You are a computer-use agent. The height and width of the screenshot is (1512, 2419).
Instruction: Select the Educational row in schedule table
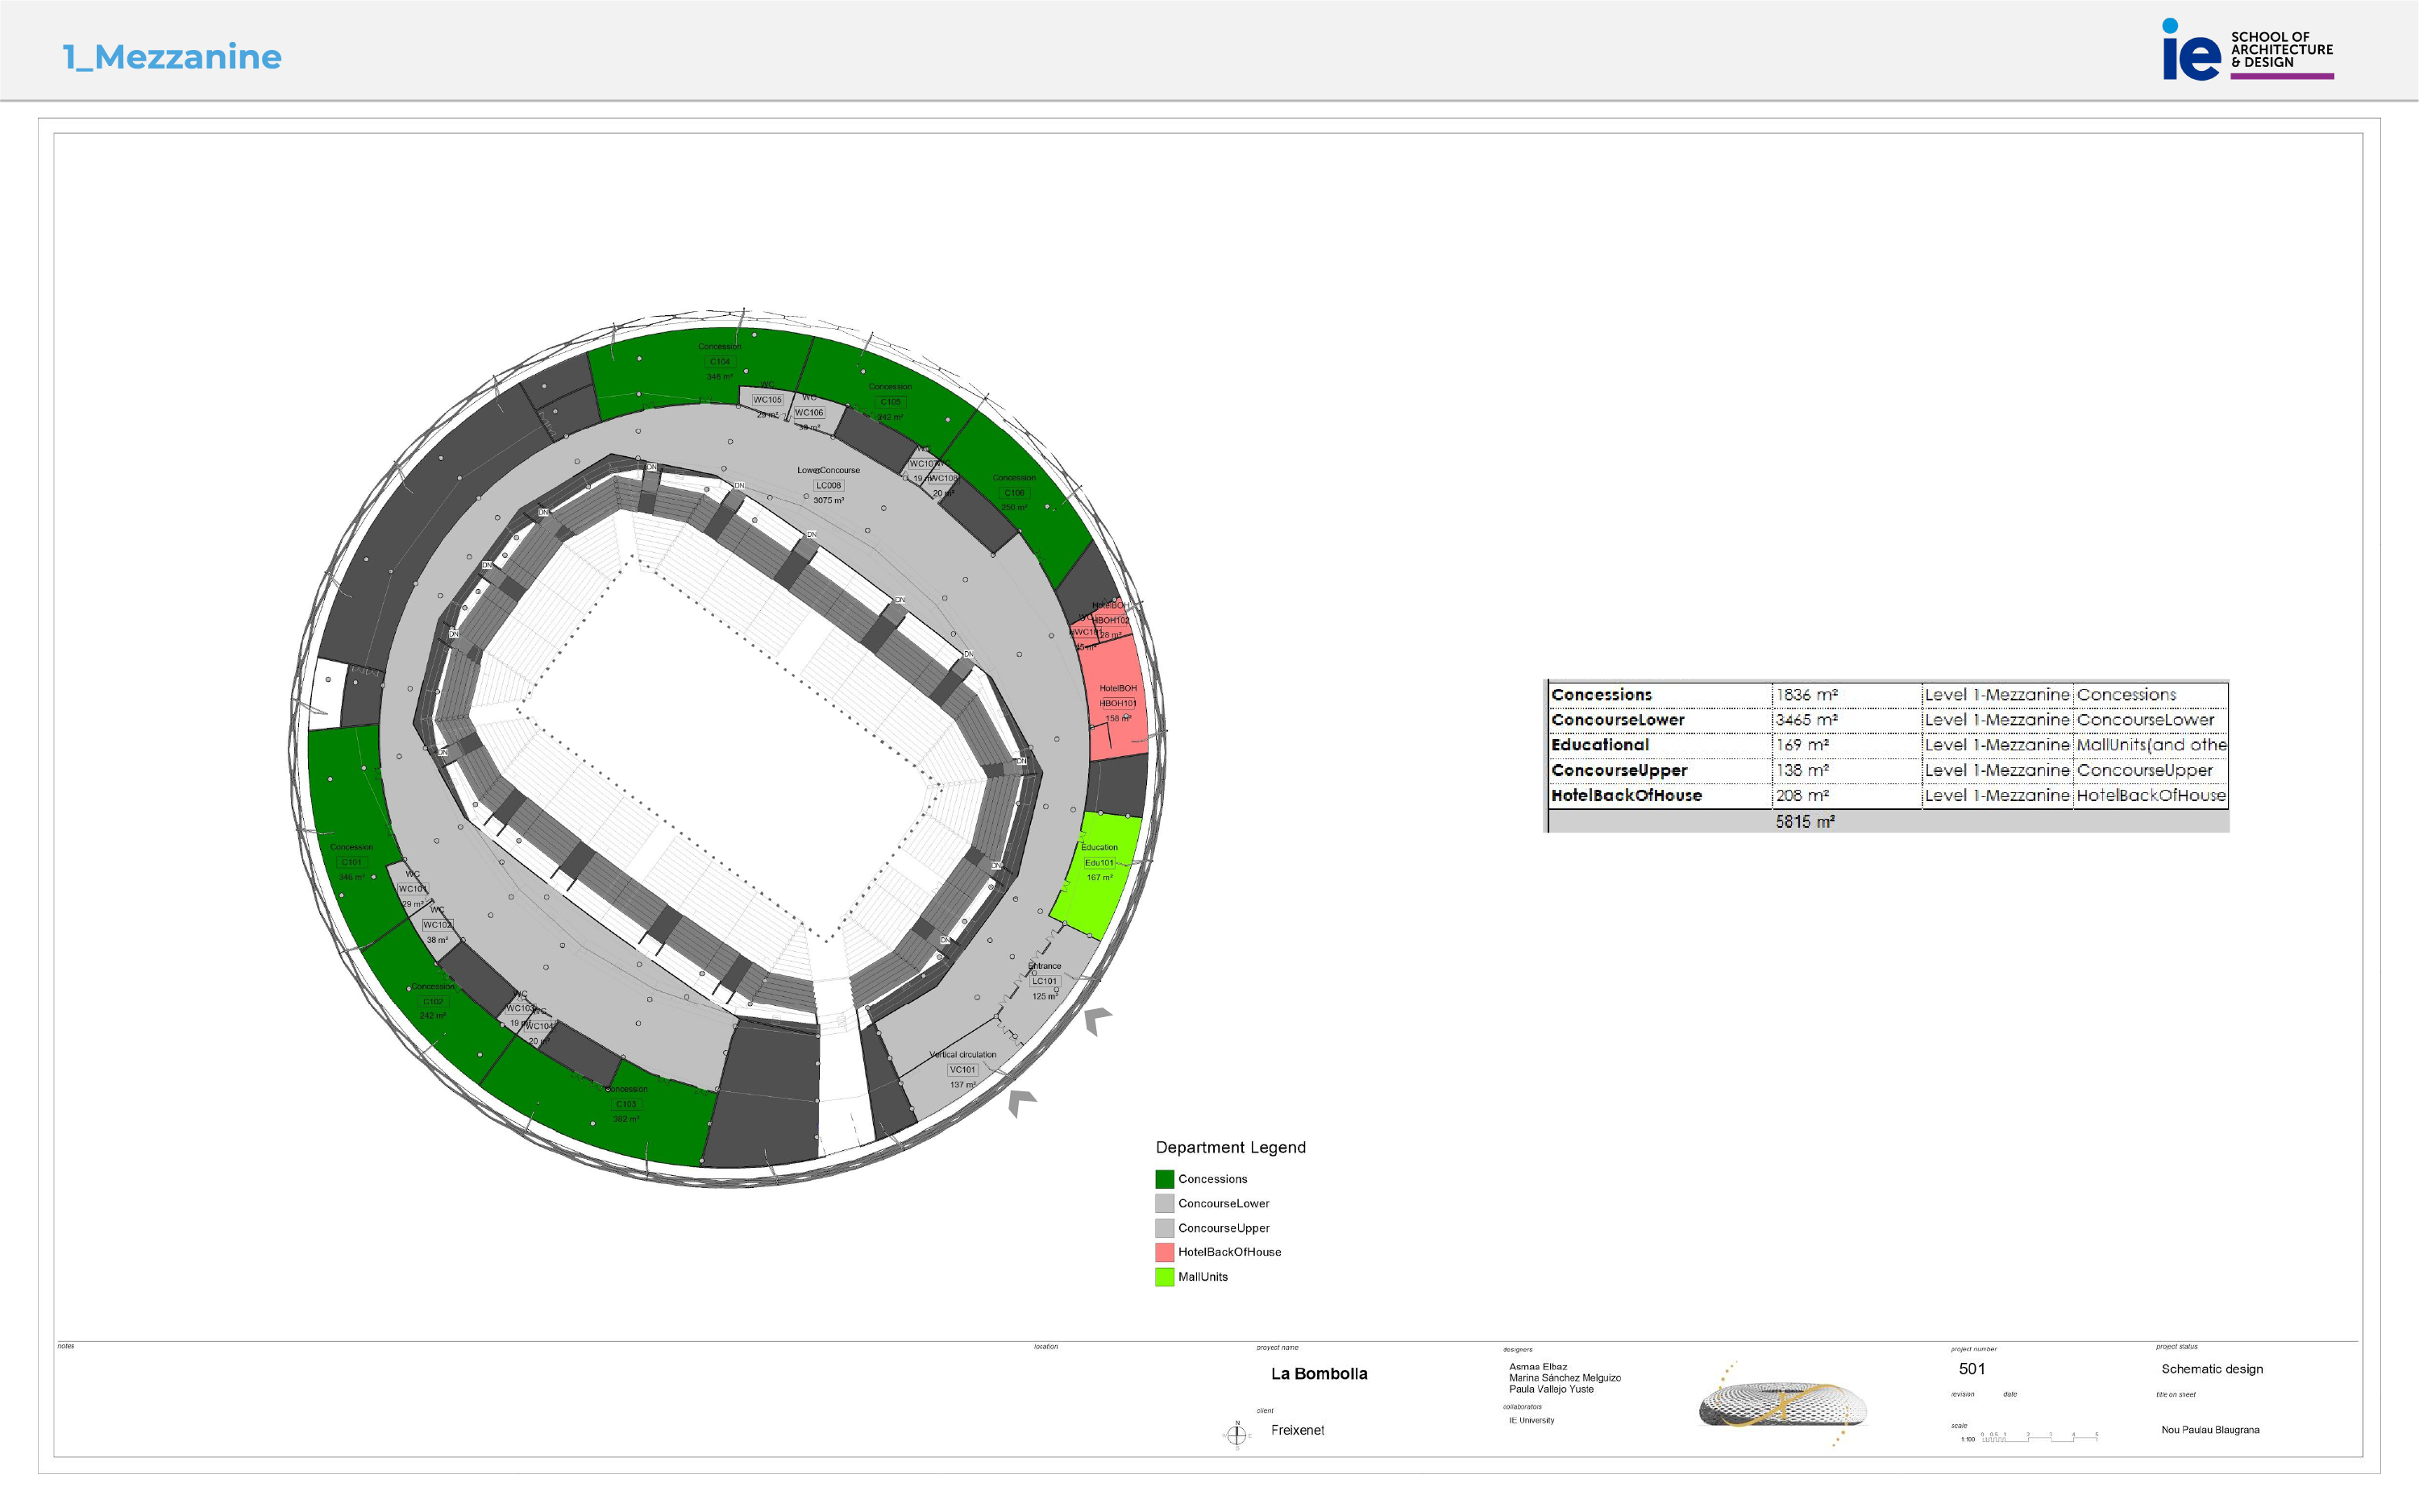pyautogui.click(x=1886, y=745)
